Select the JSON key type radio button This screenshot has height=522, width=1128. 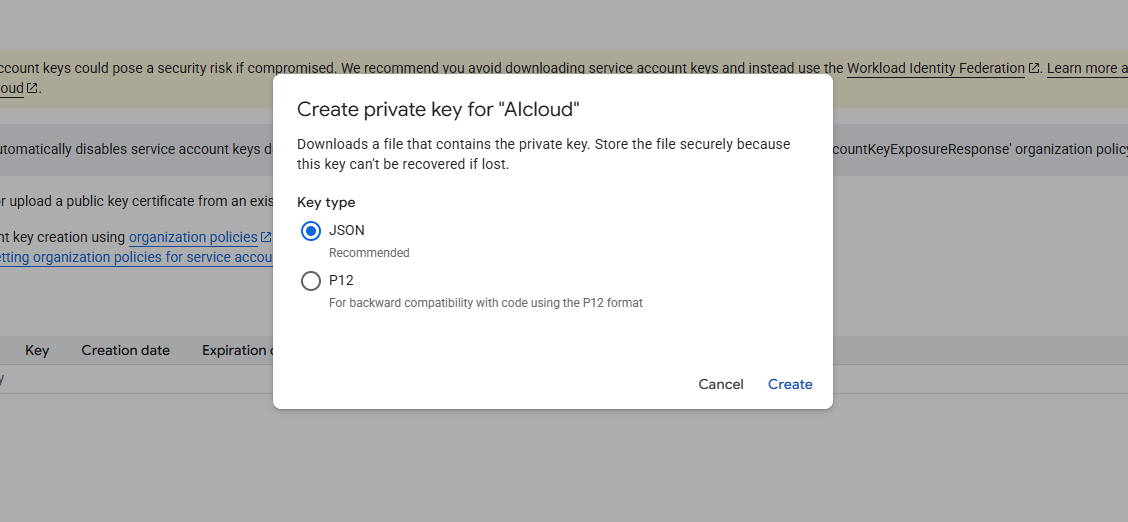(x=311, y=231)
